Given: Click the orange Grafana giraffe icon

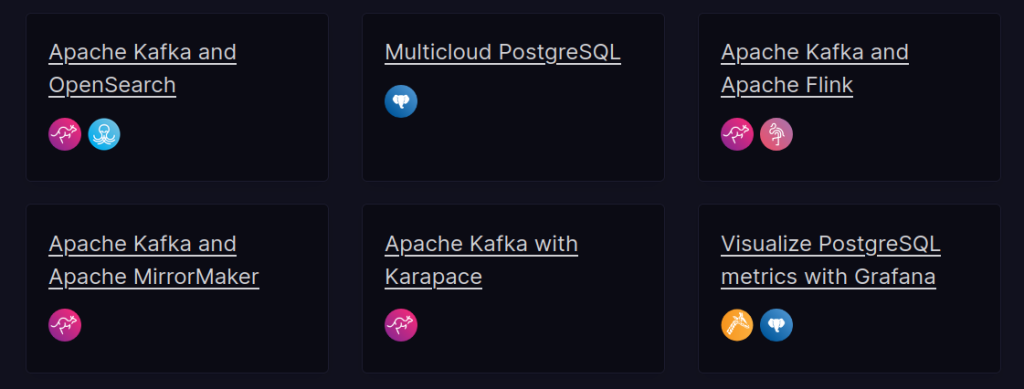Looking at the screenshot, I should [x=737, y=325].
